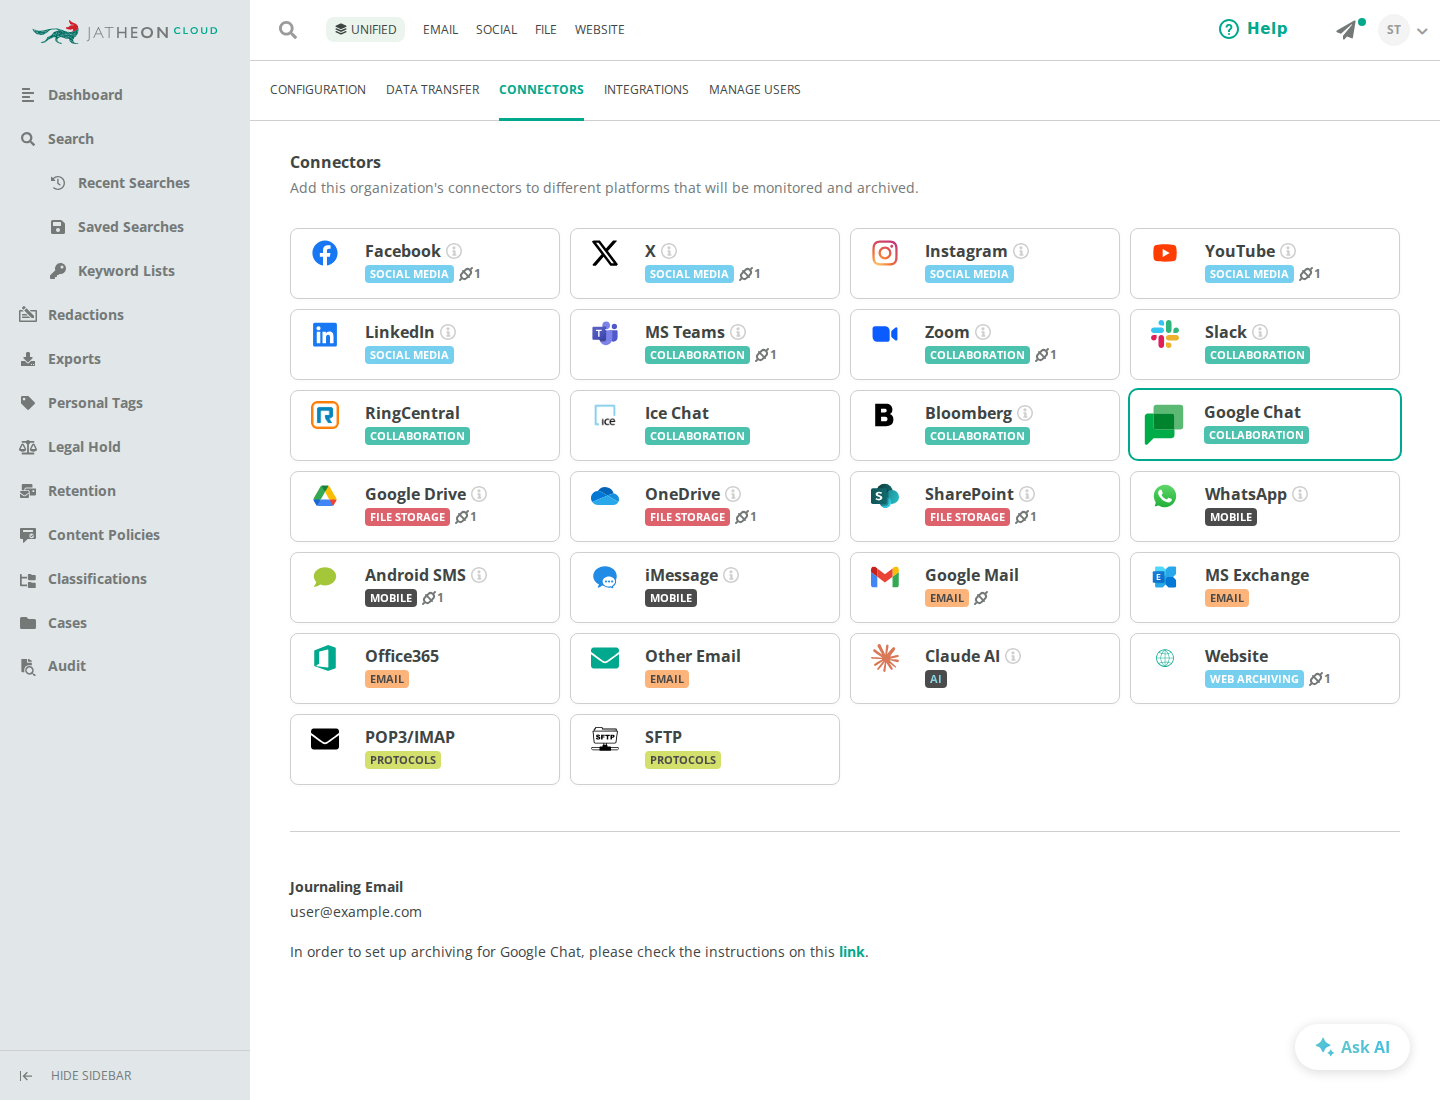The width and height of the screenshot is (1440, 1100).
Task: Click the Facebook connector logo
Action: (325, 253)
